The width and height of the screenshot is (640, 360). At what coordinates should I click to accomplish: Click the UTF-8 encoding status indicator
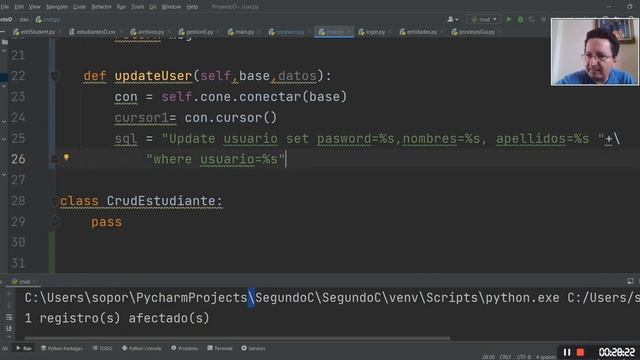pyautogui.click(x=523, y=357)
